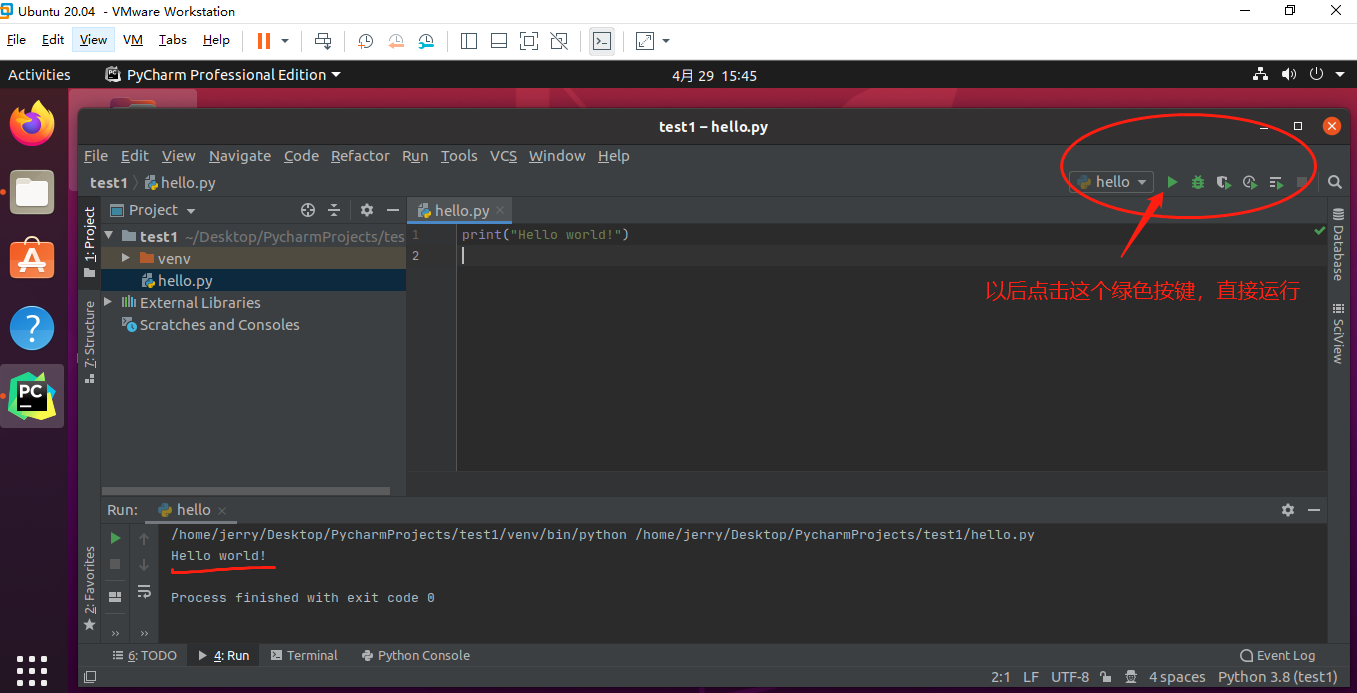The image size is (1357, 693).
Task: Open VMware stretch guest dropdown arrow
Action: tap(666, 41)
